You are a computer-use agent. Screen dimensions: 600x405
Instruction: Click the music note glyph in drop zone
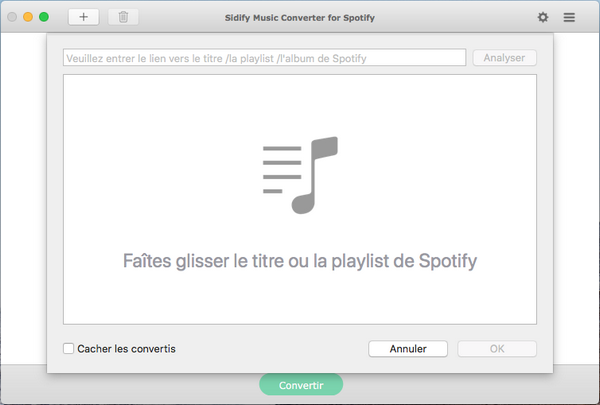coord(316,173)
